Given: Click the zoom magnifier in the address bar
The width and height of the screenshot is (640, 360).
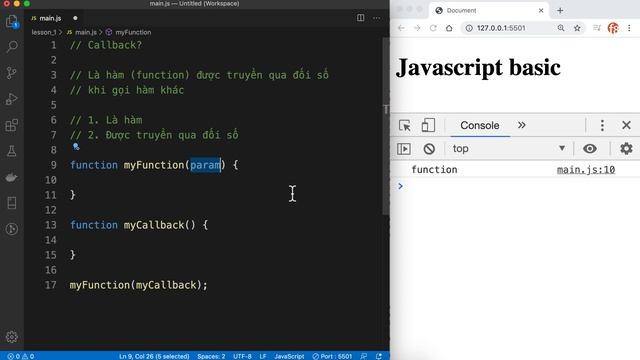Looking at the screenshot, I should click(561, 28).
